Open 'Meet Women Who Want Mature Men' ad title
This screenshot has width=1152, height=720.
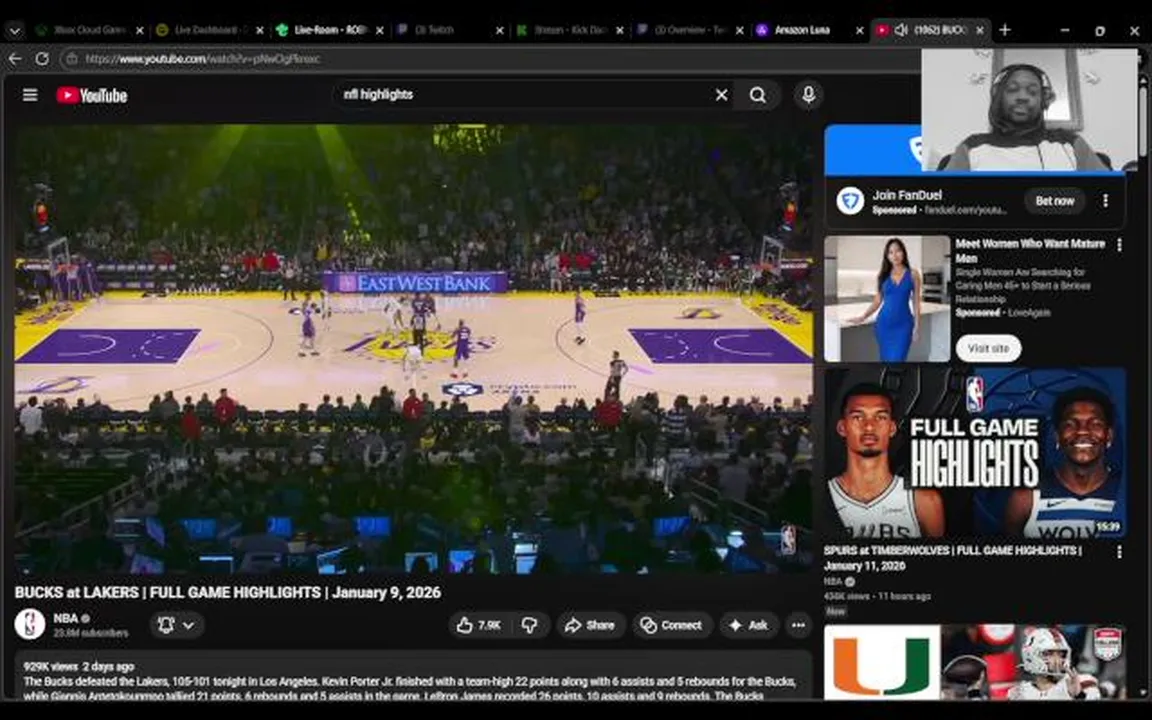[1030, 251]
